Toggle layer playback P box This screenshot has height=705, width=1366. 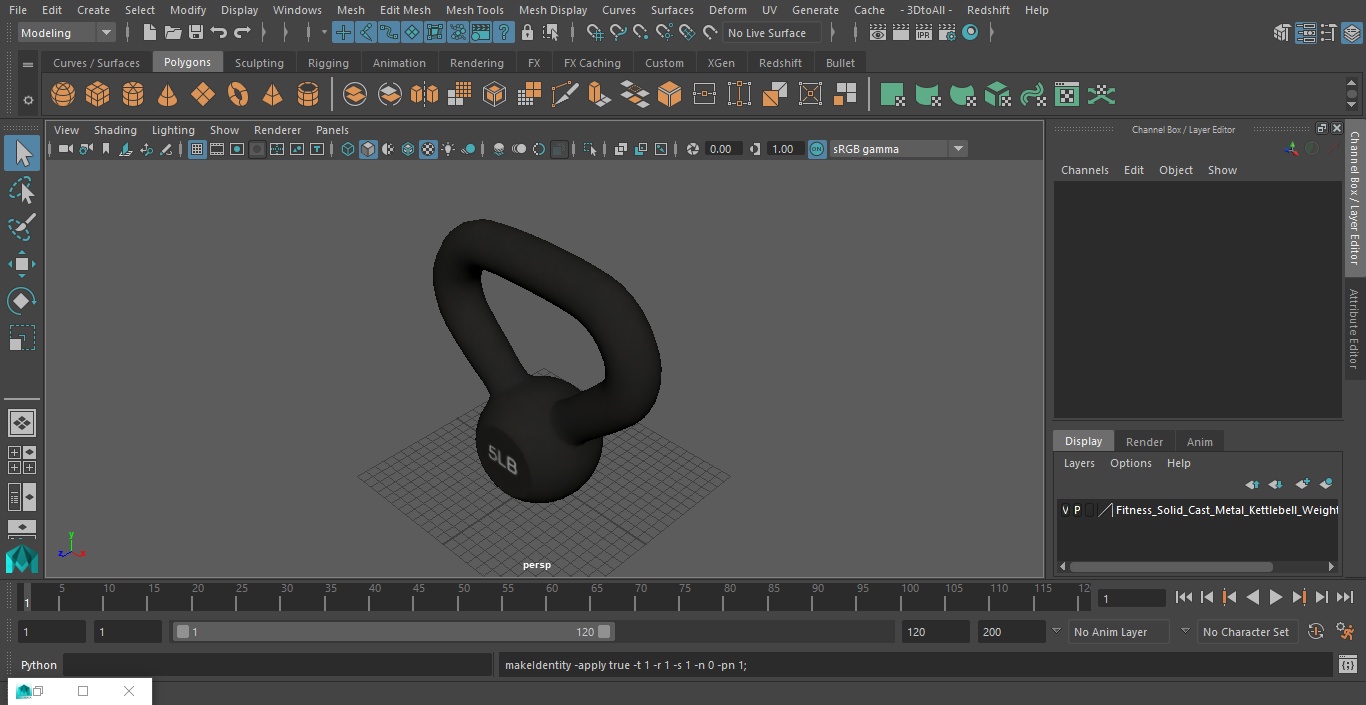click(x=1077, y=510)
